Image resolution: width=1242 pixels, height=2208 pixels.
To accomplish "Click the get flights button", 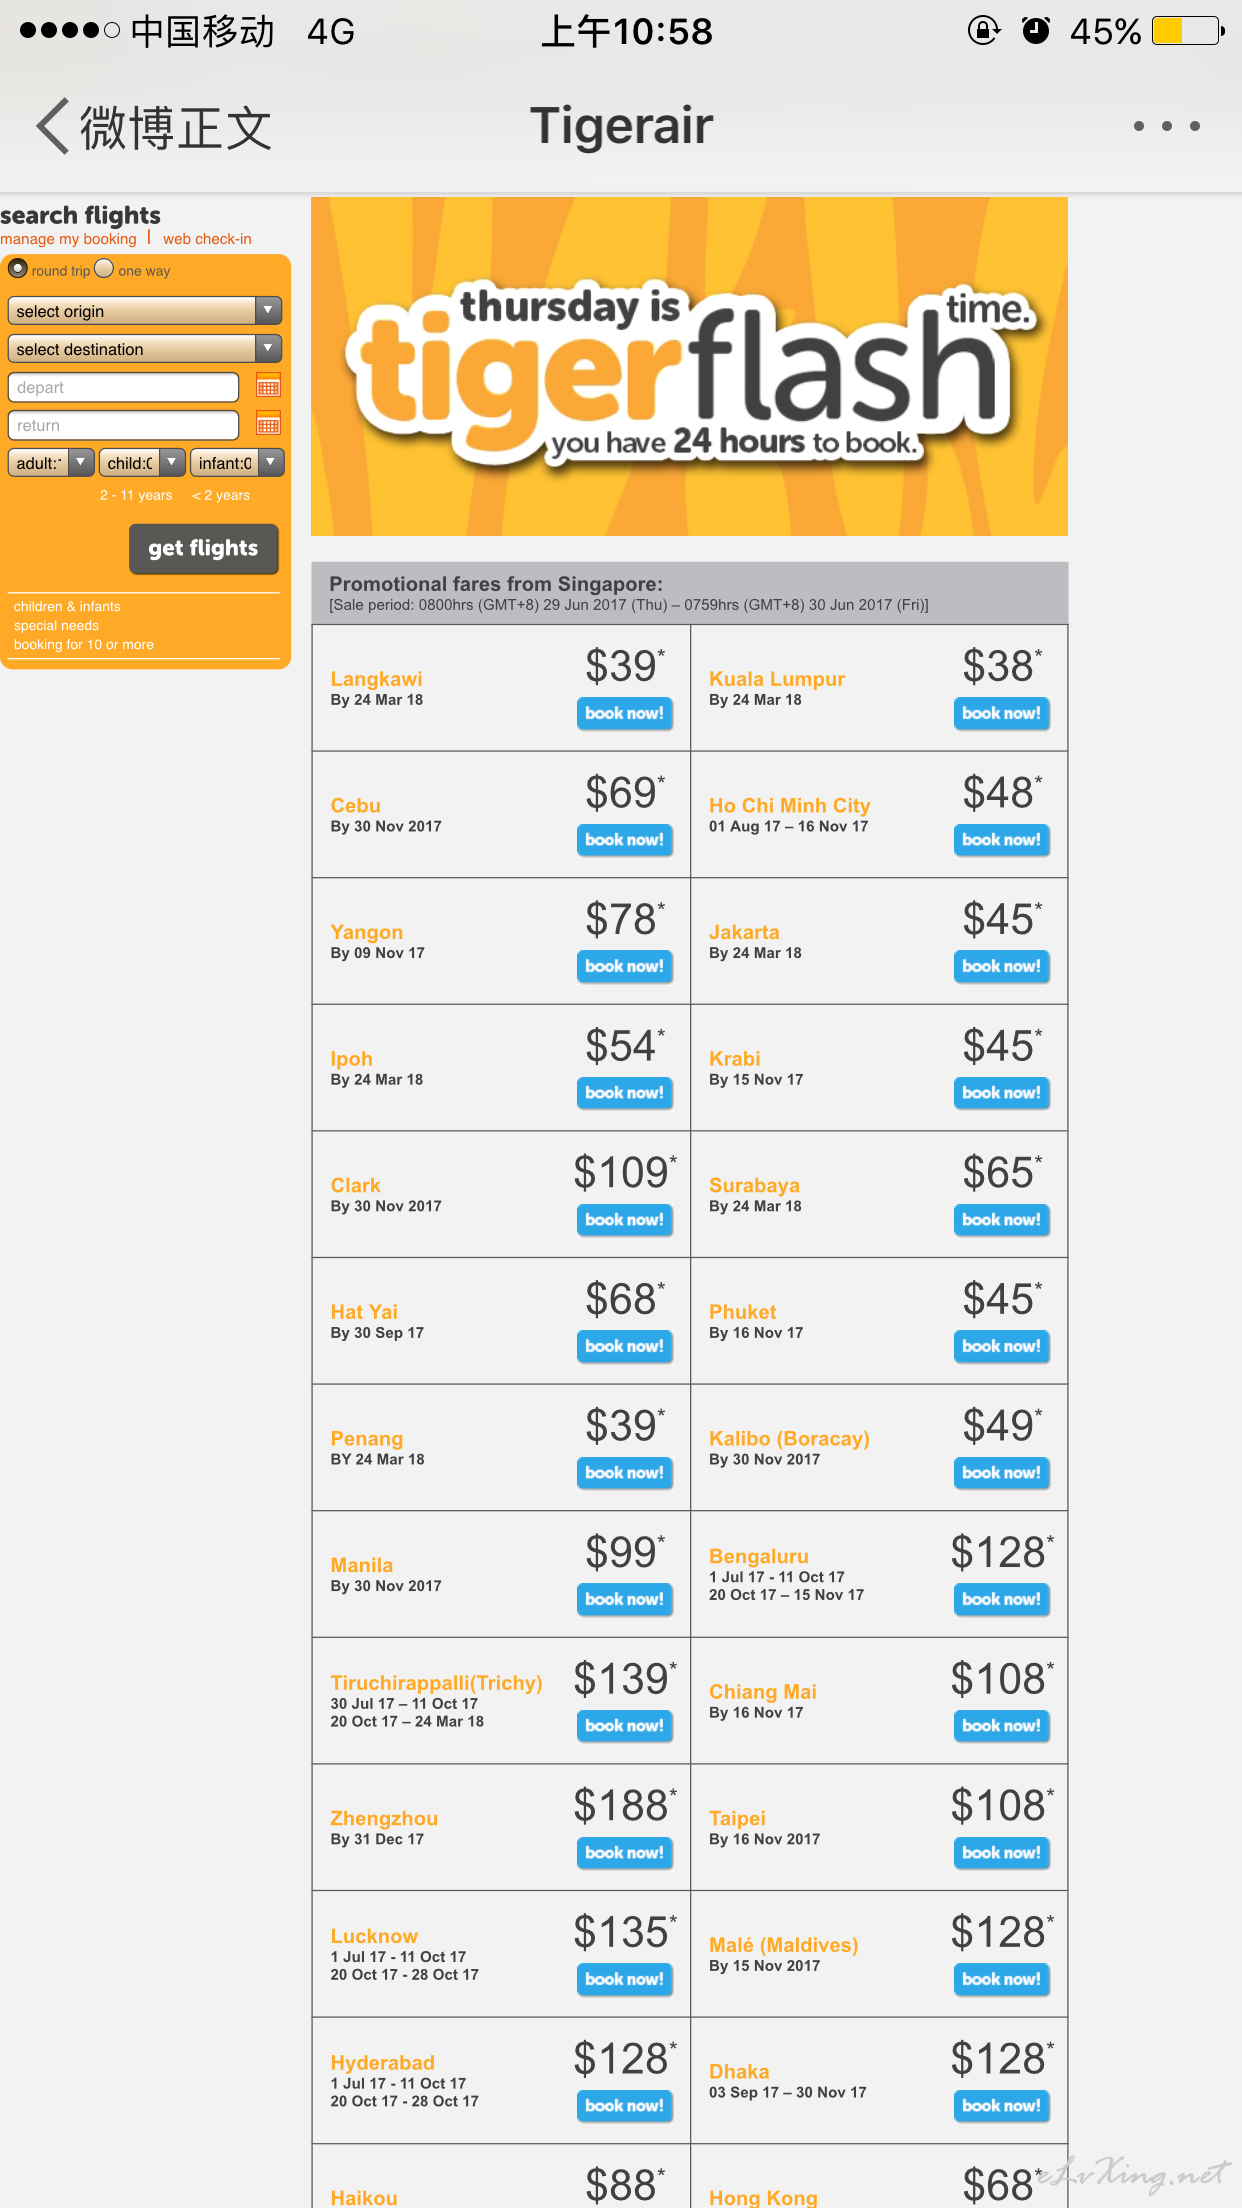I will (204, 549).
